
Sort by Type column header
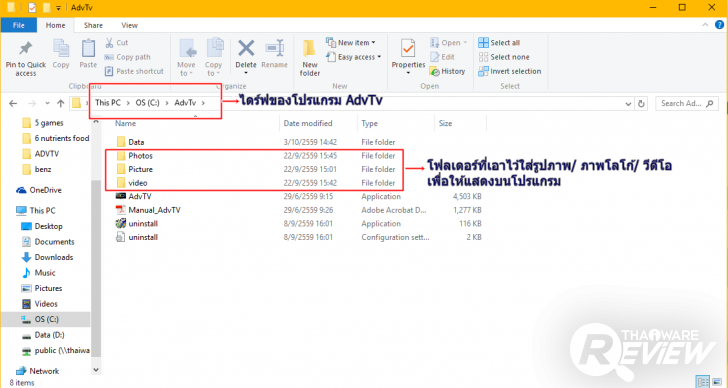tap(370, 123)
